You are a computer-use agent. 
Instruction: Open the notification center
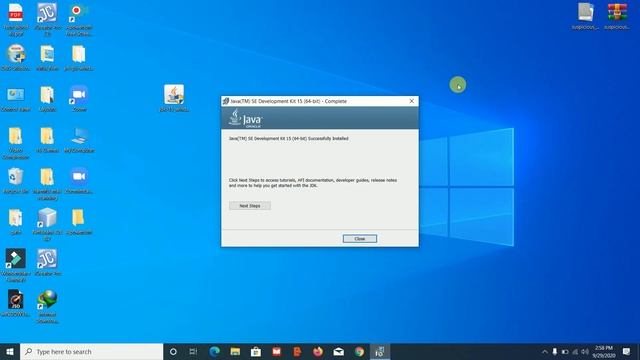(627, 351)
